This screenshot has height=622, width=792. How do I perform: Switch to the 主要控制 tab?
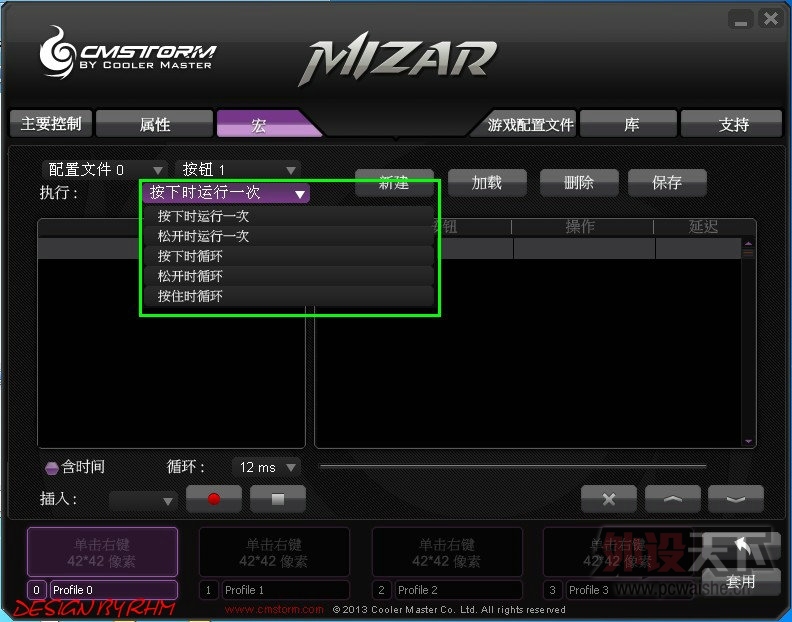pyautogui.click(x=51, y=124)
